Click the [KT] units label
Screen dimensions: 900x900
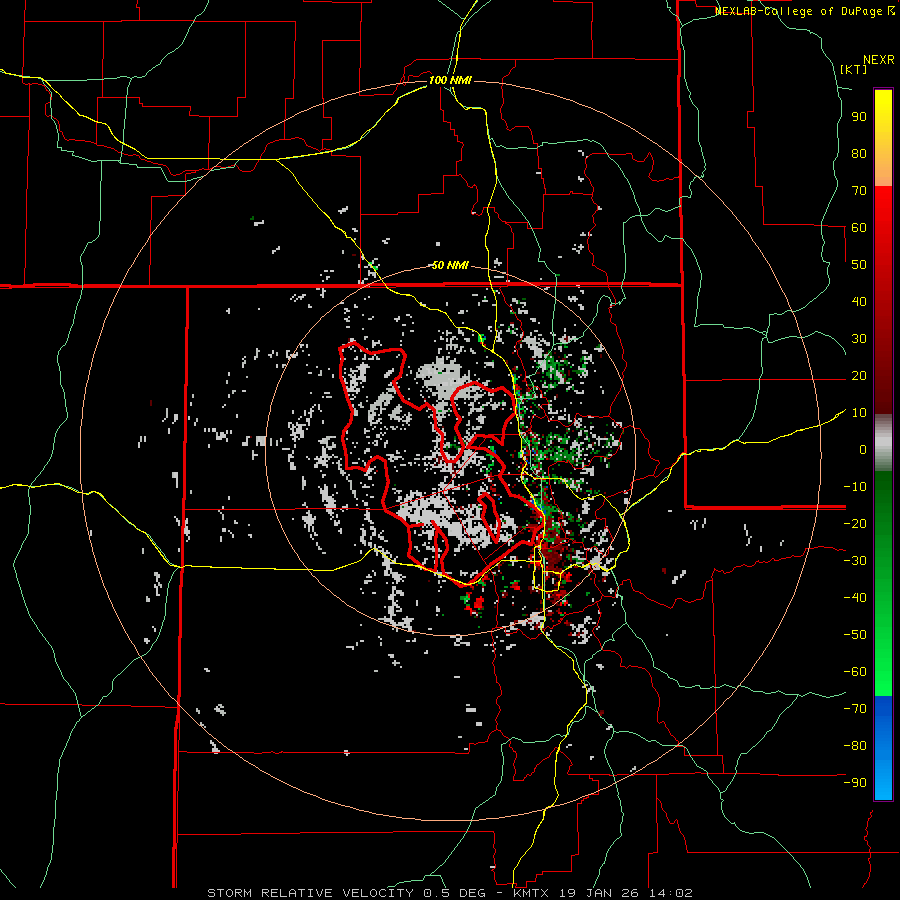click(x=854, y=69)
